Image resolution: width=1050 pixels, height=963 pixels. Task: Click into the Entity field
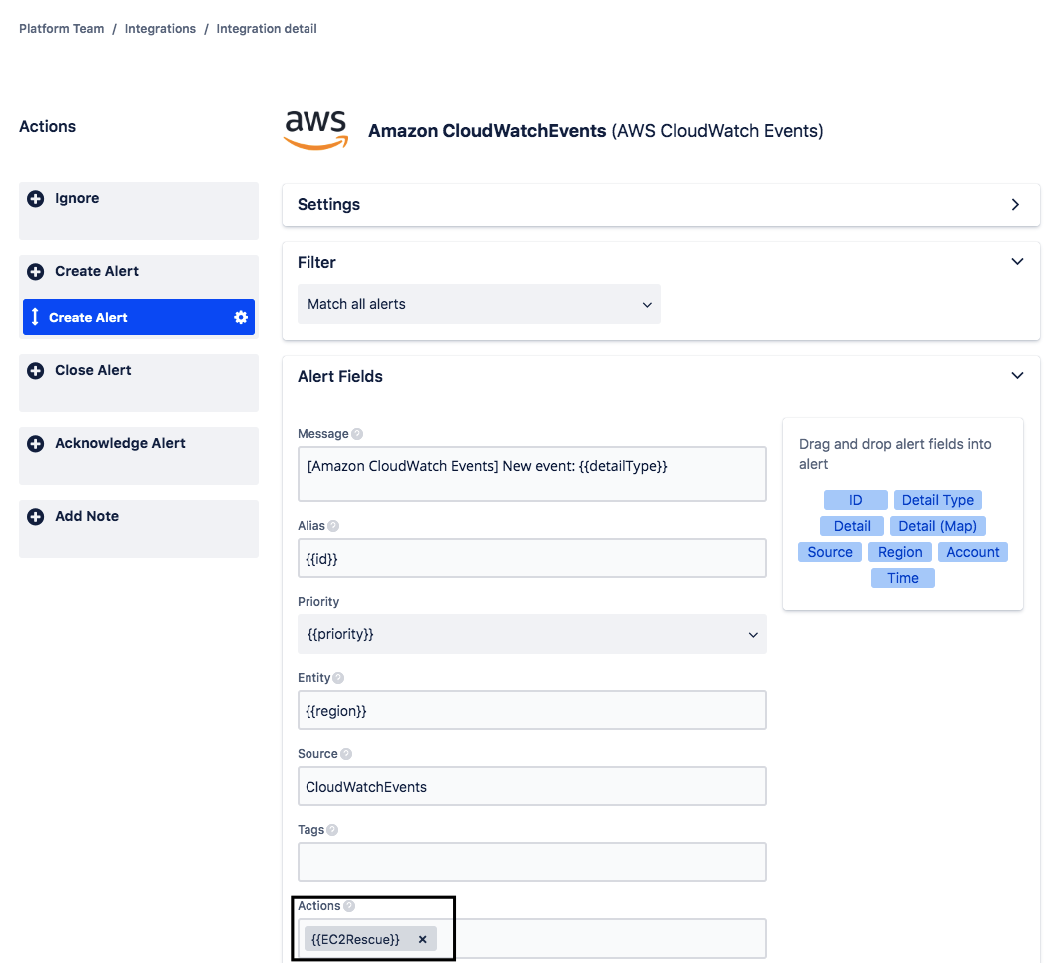(532, 711)
